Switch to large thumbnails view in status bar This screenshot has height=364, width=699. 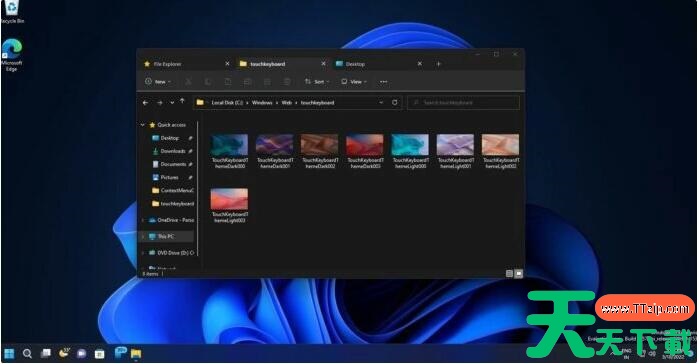[518, 274]
